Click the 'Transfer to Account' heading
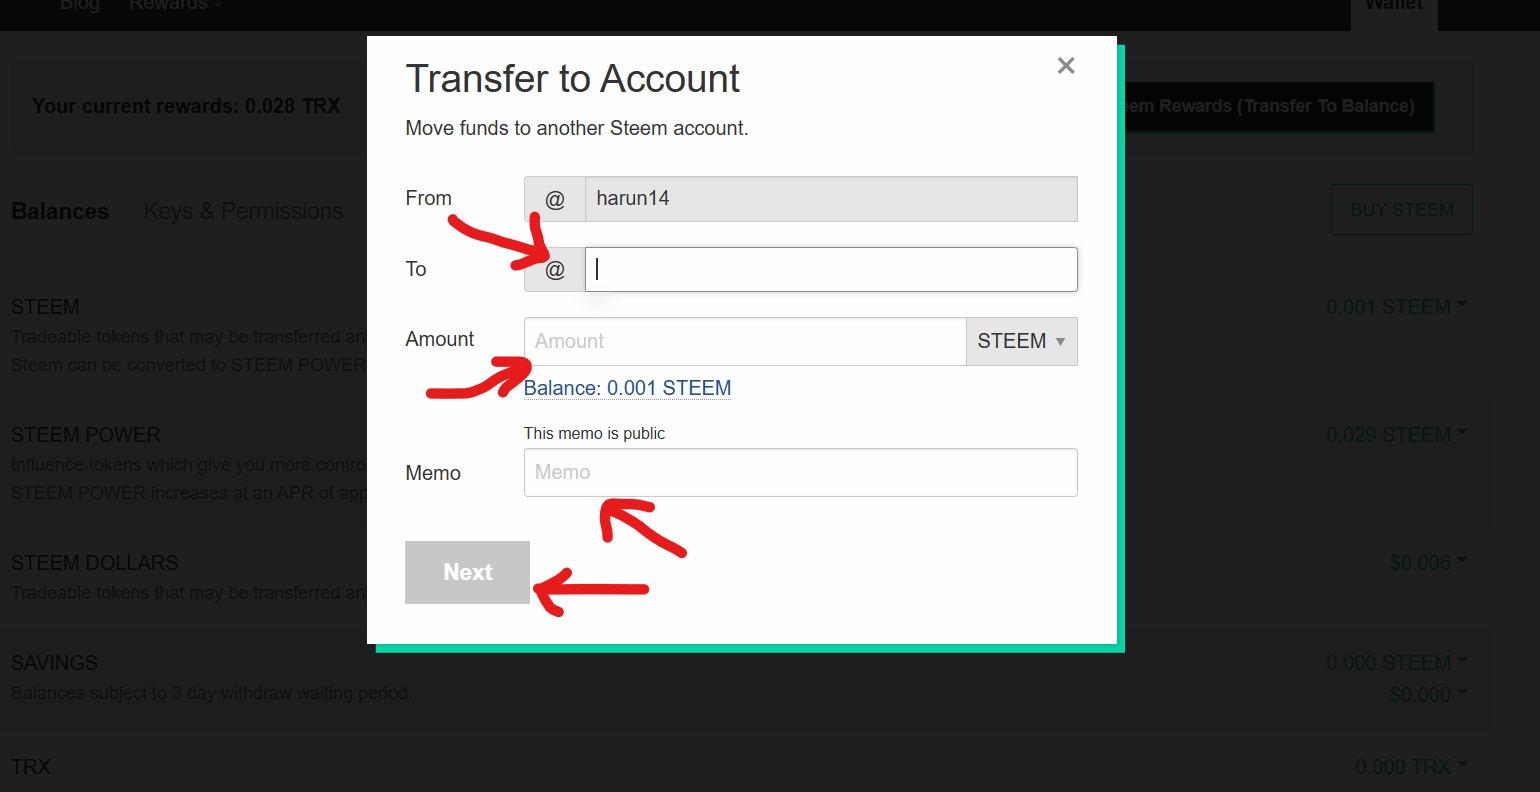Viewport: 1540px width, 792px height. pyautogui.click(x=572, y=79)
